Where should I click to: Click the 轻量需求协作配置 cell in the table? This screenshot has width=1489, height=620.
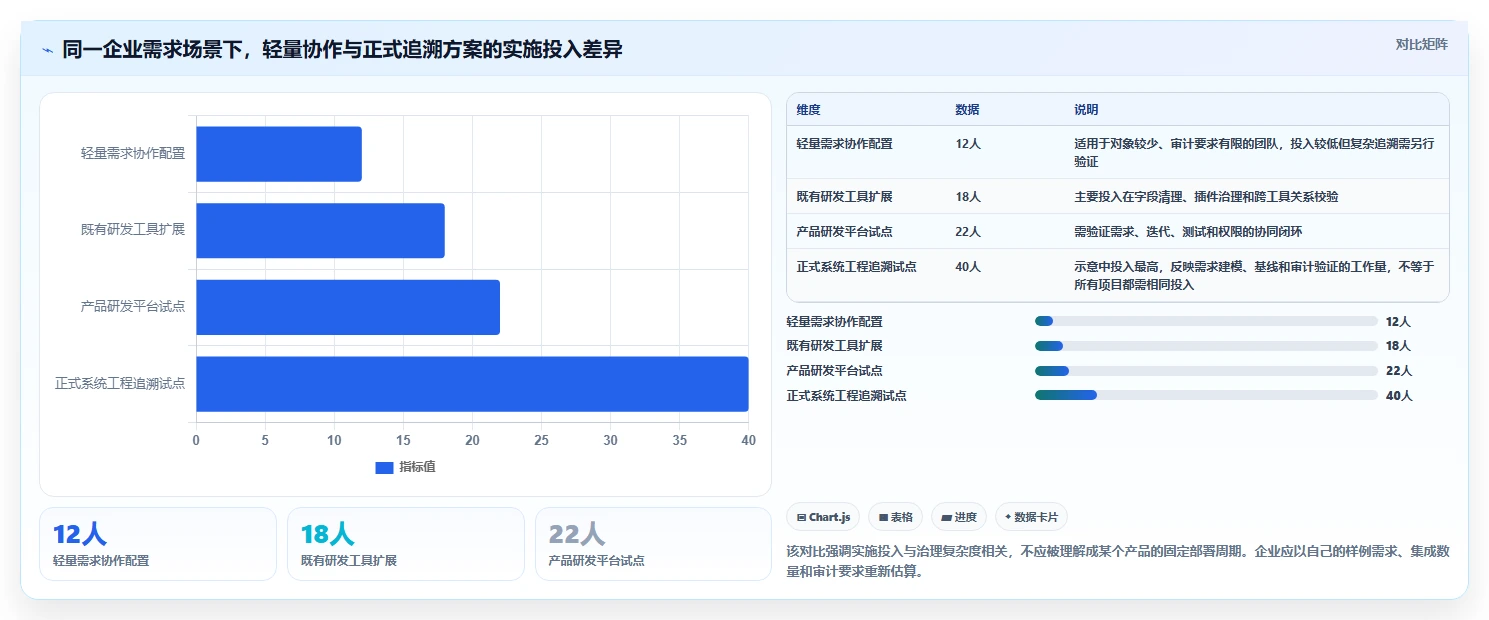tap(844, 144)
